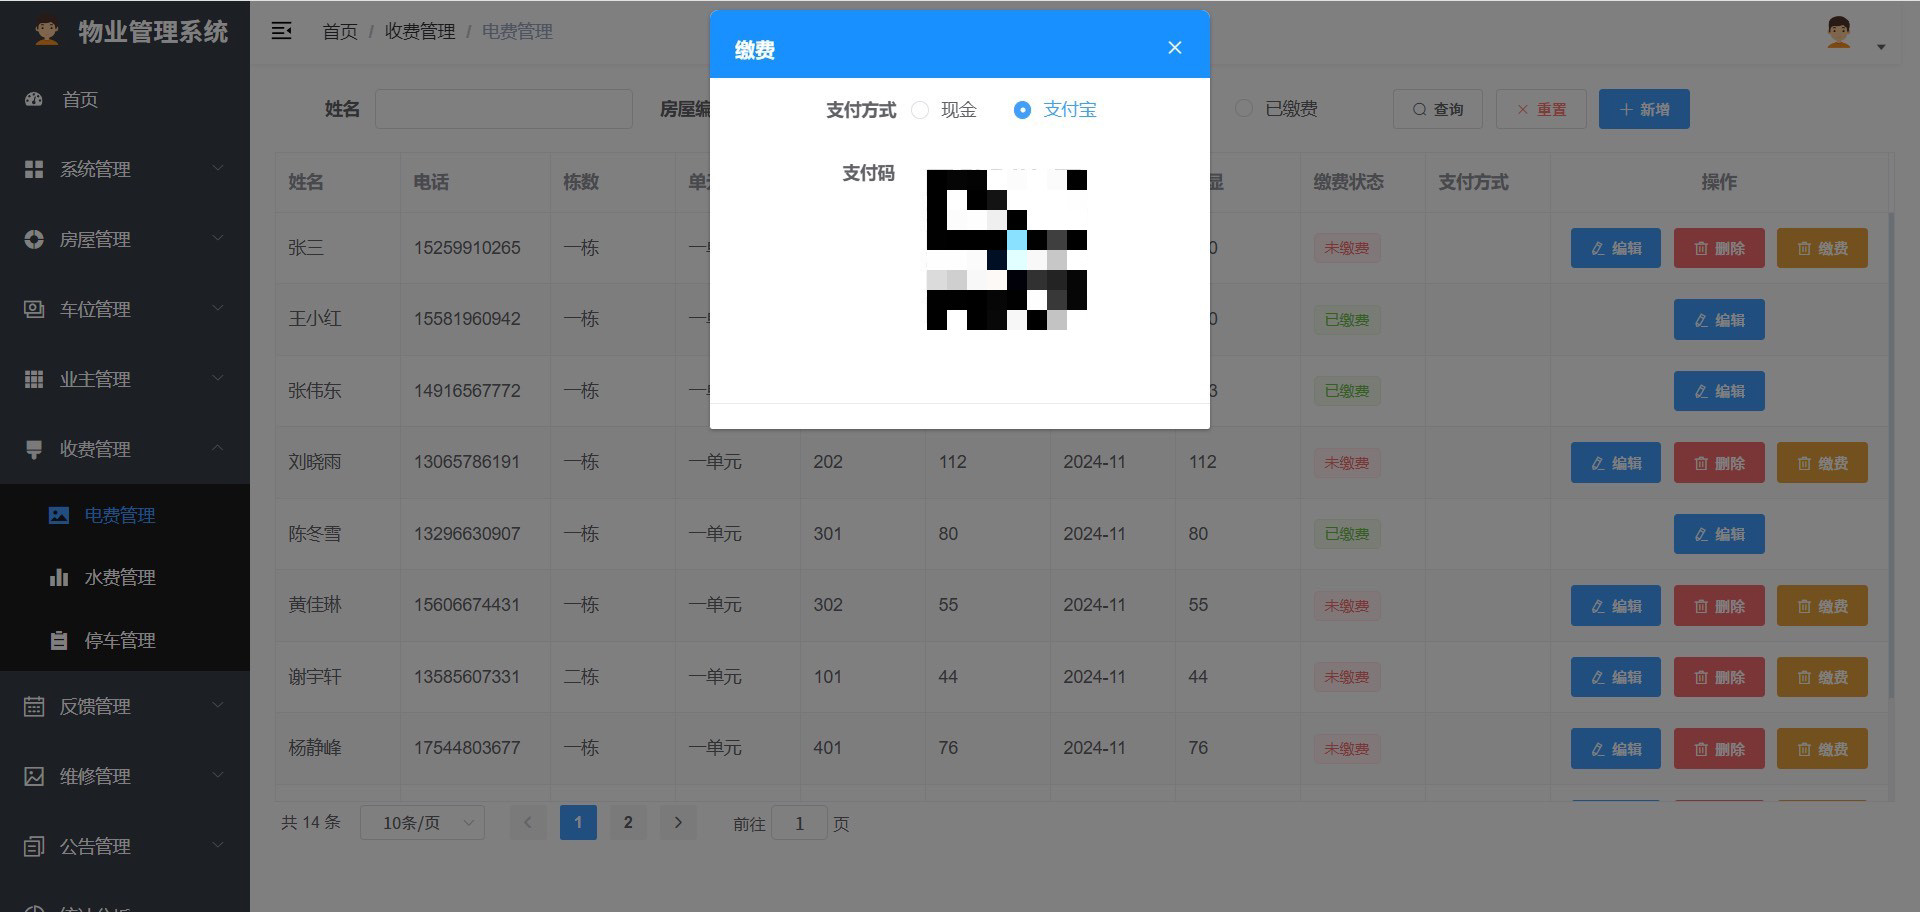Toggle the sidebar collapse hamburger icon
This screenshot has height=912, width=1920.
(x=282, y=31)
